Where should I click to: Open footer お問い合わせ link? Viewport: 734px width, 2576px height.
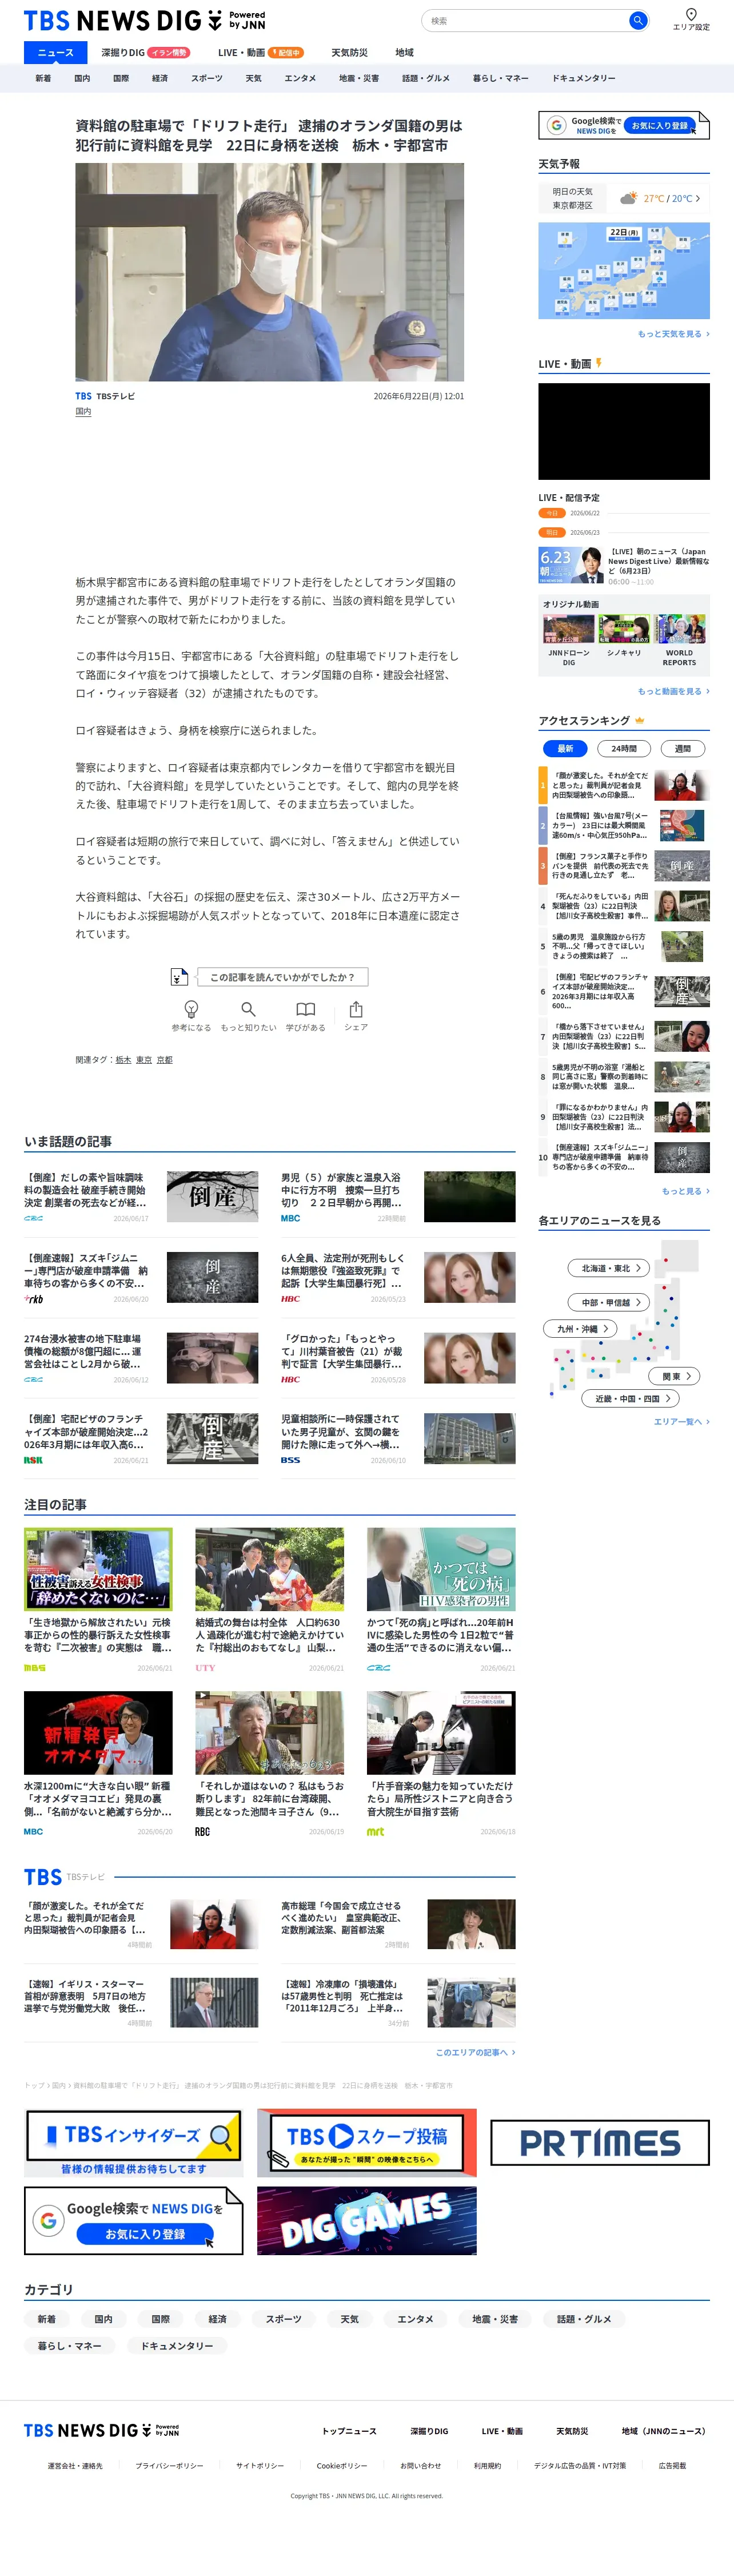(420, 2466)
